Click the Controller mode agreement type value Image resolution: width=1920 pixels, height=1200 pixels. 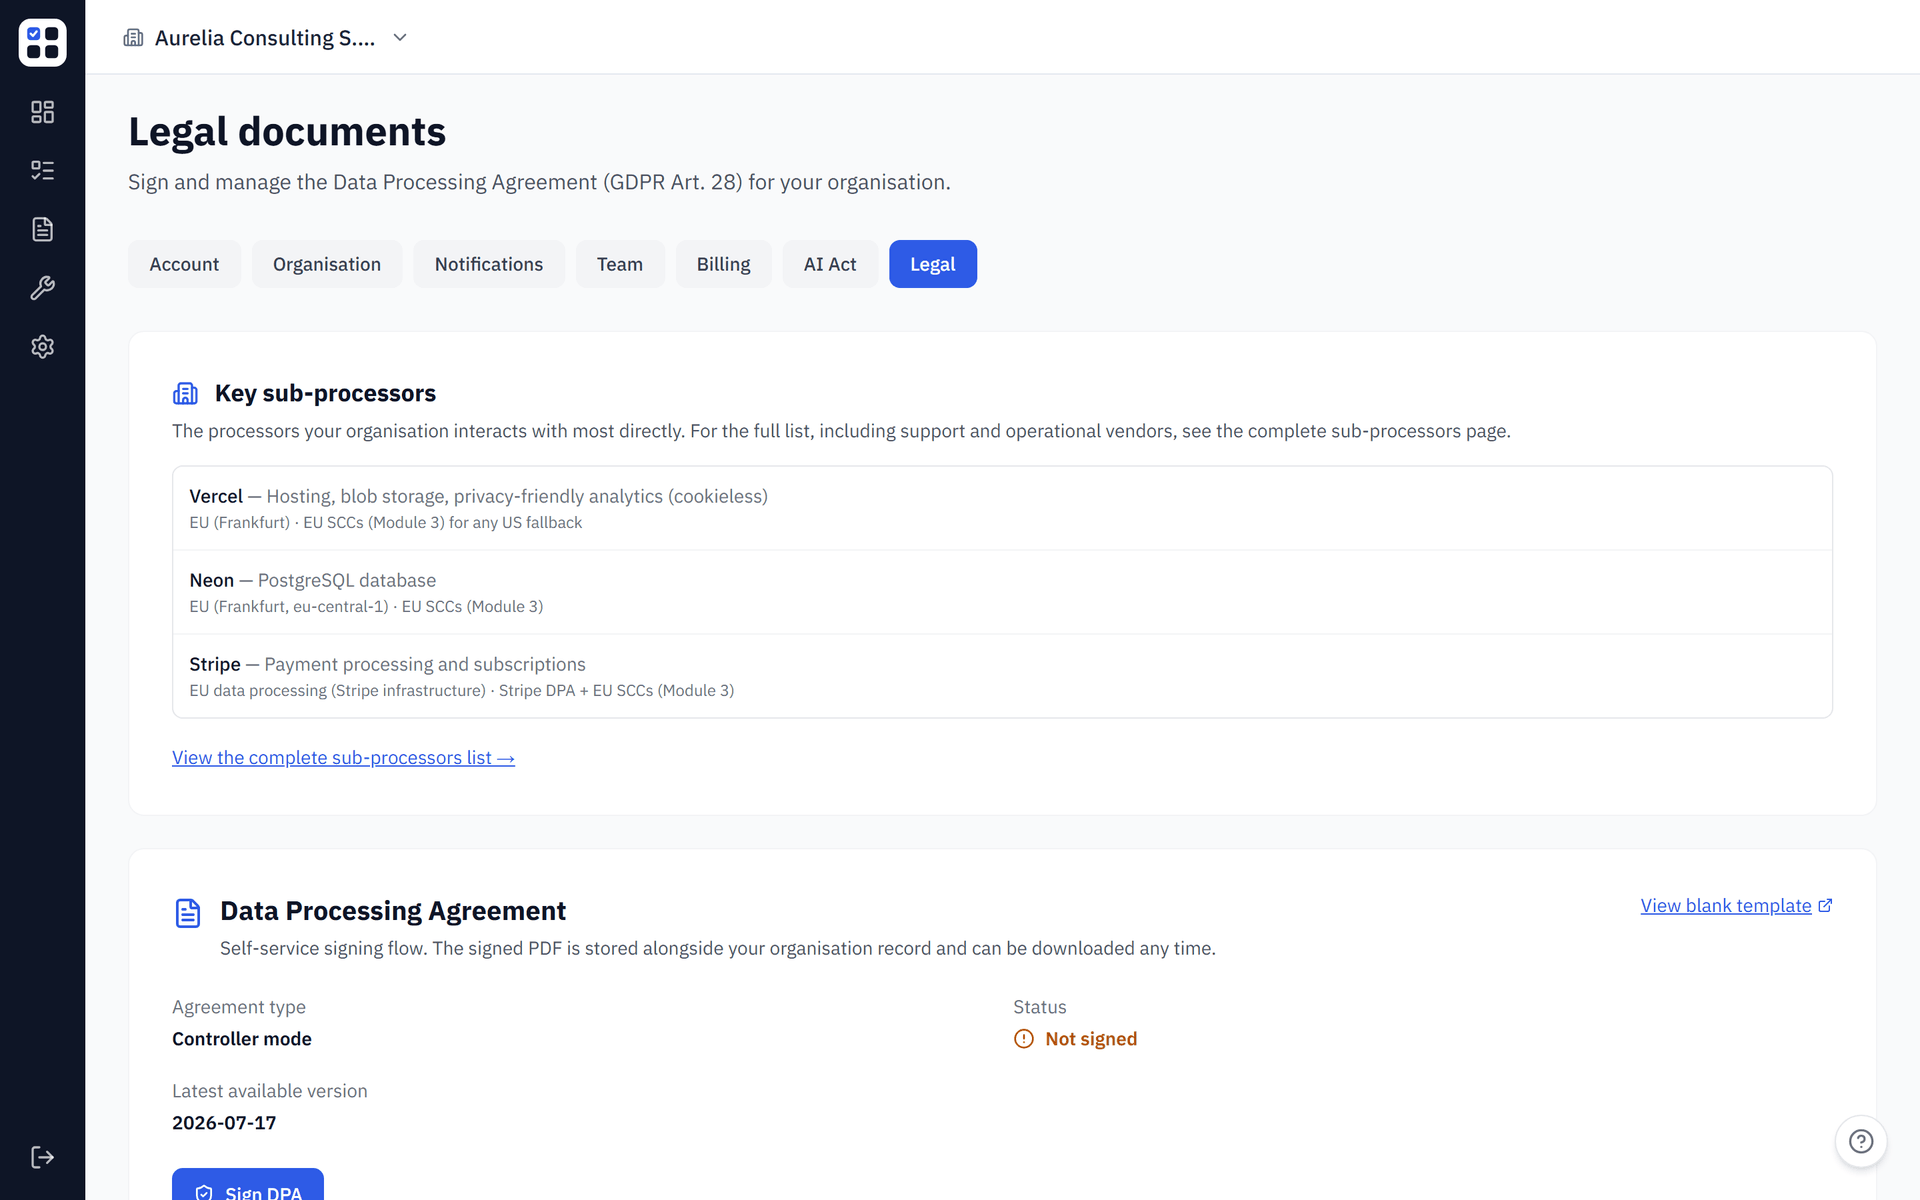(242, 1039)
